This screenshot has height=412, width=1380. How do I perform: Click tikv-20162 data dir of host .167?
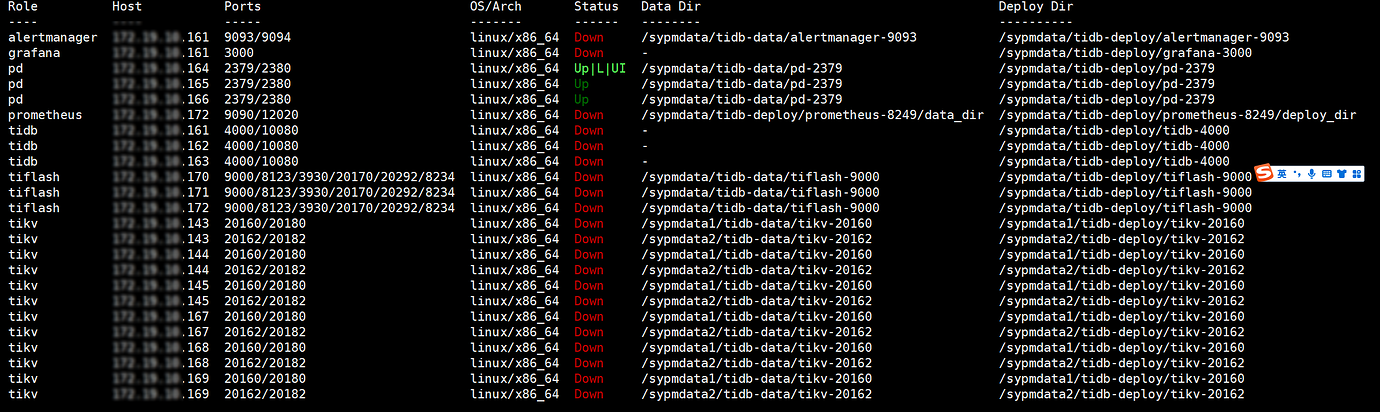(756, 332)
